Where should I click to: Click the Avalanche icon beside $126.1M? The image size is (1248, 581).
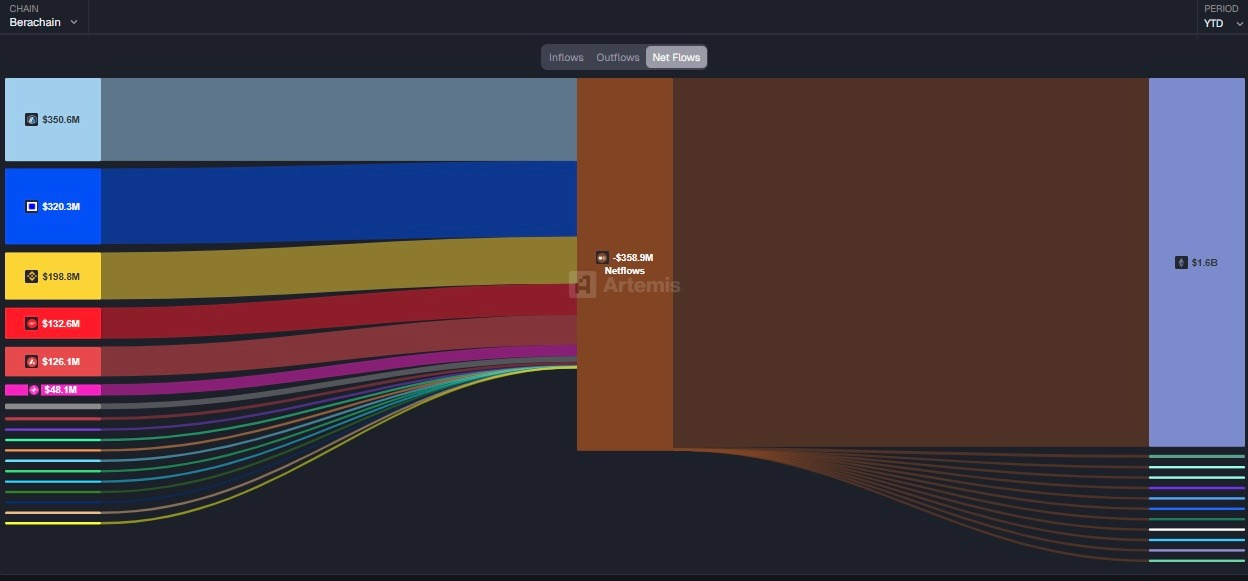point(31,362)
